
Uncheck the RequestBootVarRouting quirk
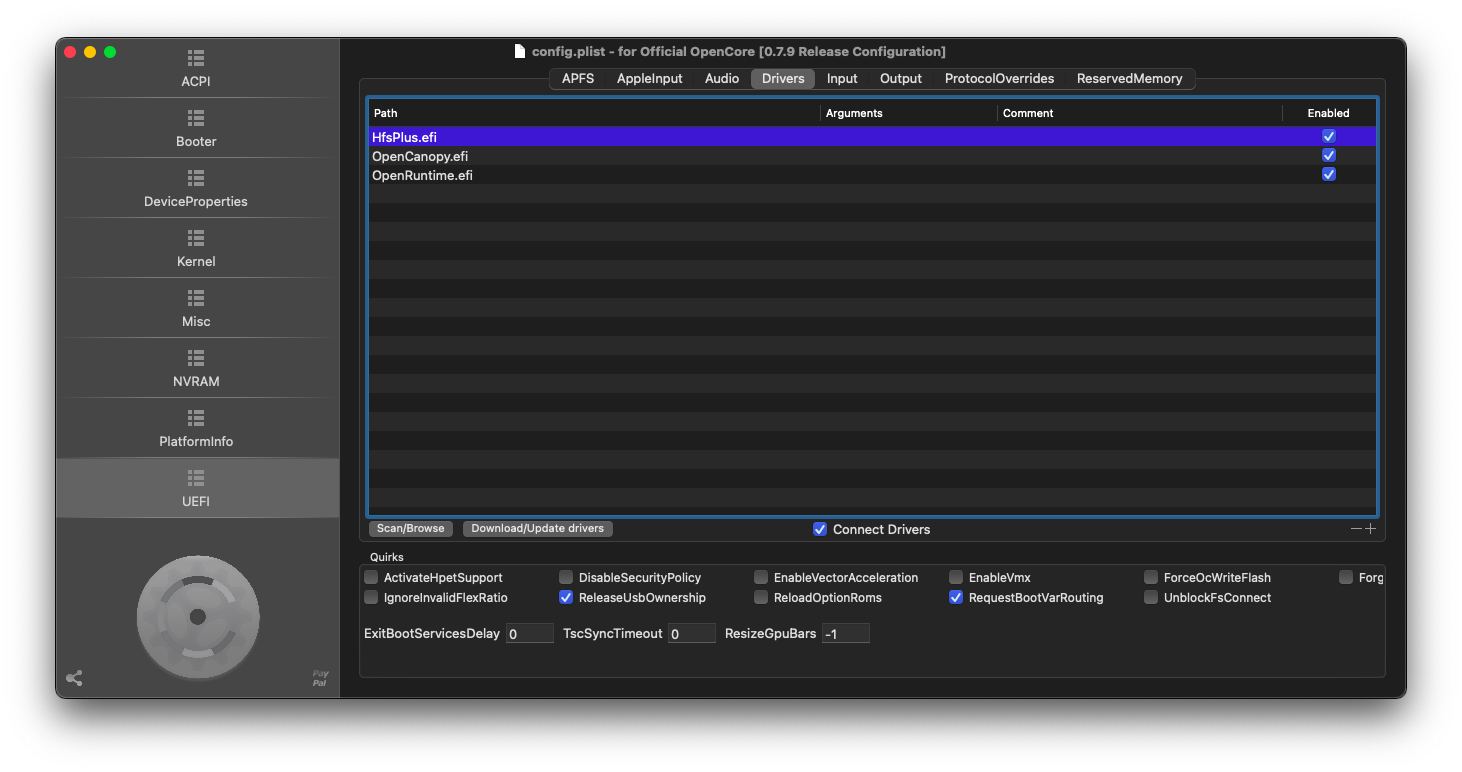click(956, 598)
